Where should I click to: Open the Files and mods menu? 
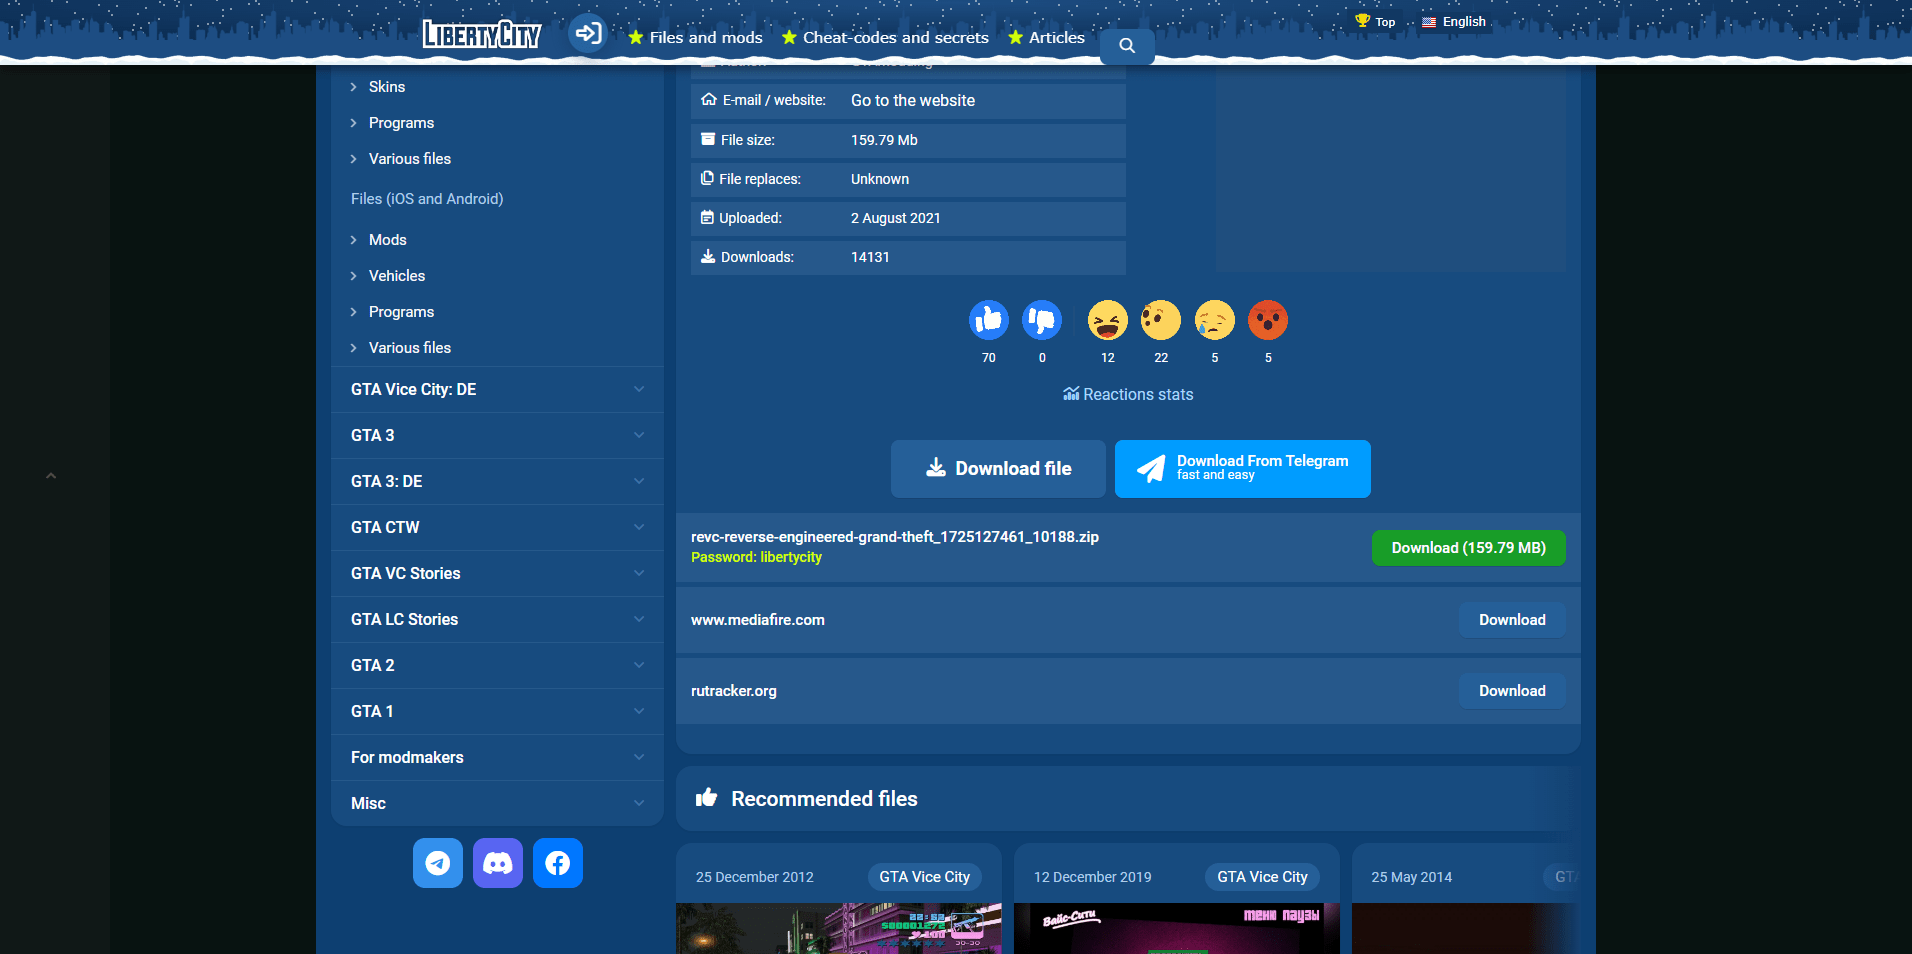click(x=695, y=37)
